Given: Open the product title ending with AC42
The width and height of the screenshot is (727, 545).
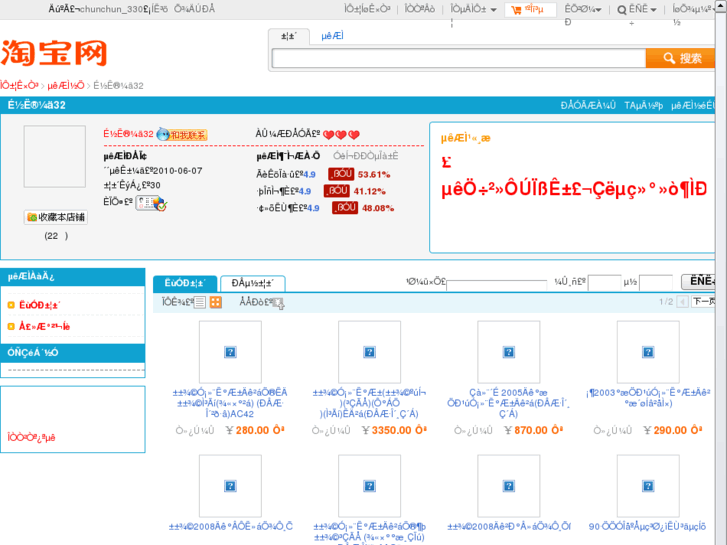Looking at the screenshot, I should (x=230, y=403).
